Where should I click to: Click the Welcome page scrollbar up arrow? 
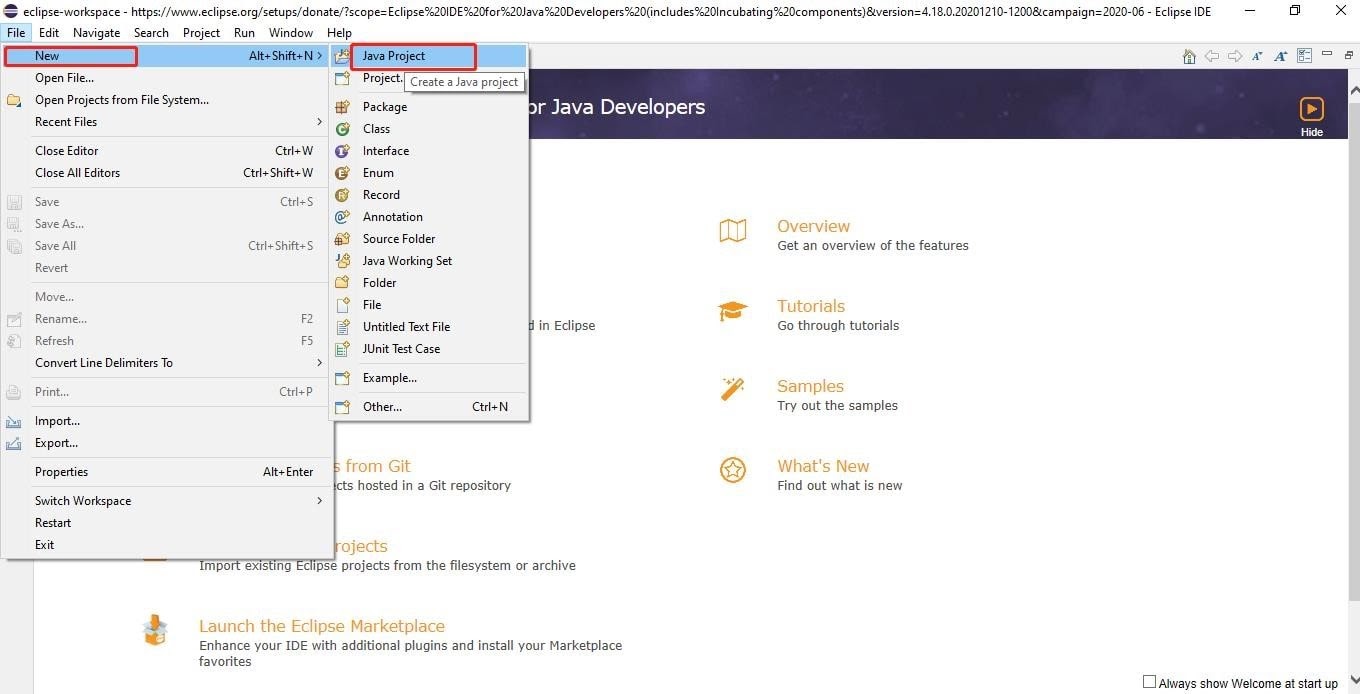[x=1353, y=89]
